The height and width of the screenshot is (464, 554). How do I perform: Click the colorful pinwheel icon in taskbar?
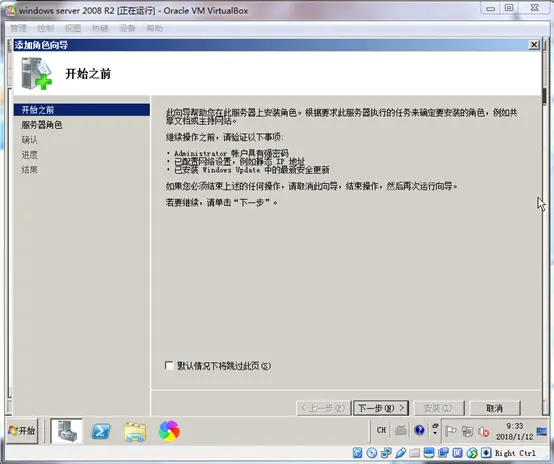coord(169,431)
